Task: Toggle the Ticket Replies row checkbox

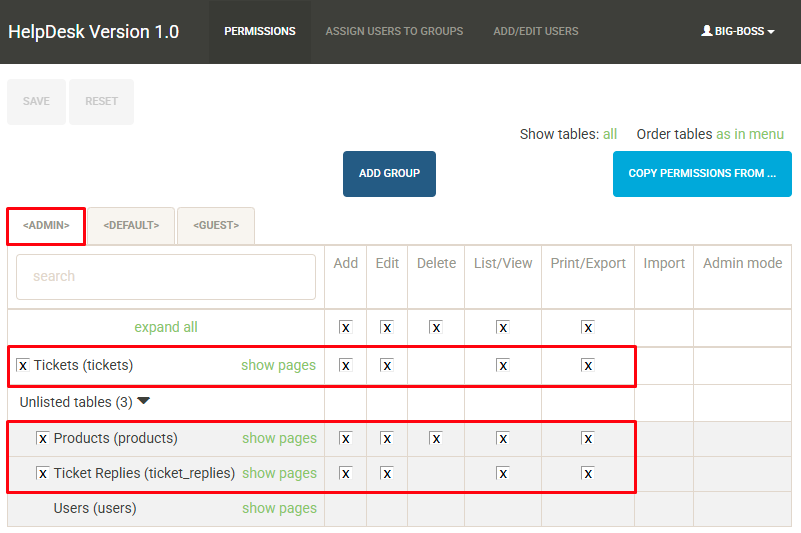Action: click(43, 474)
